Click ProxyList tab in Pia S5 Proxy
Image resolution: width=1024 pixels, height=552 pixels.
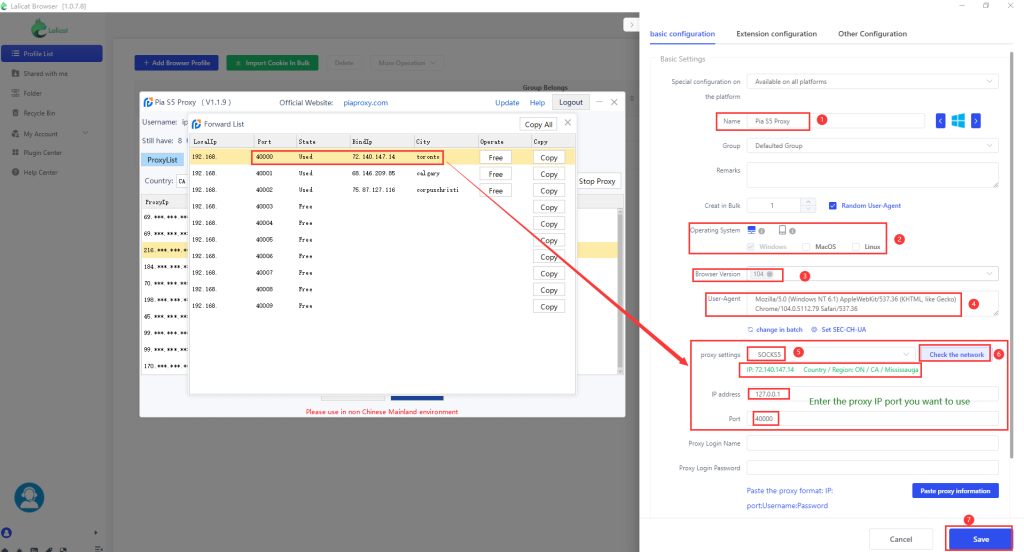pos(162,159)
